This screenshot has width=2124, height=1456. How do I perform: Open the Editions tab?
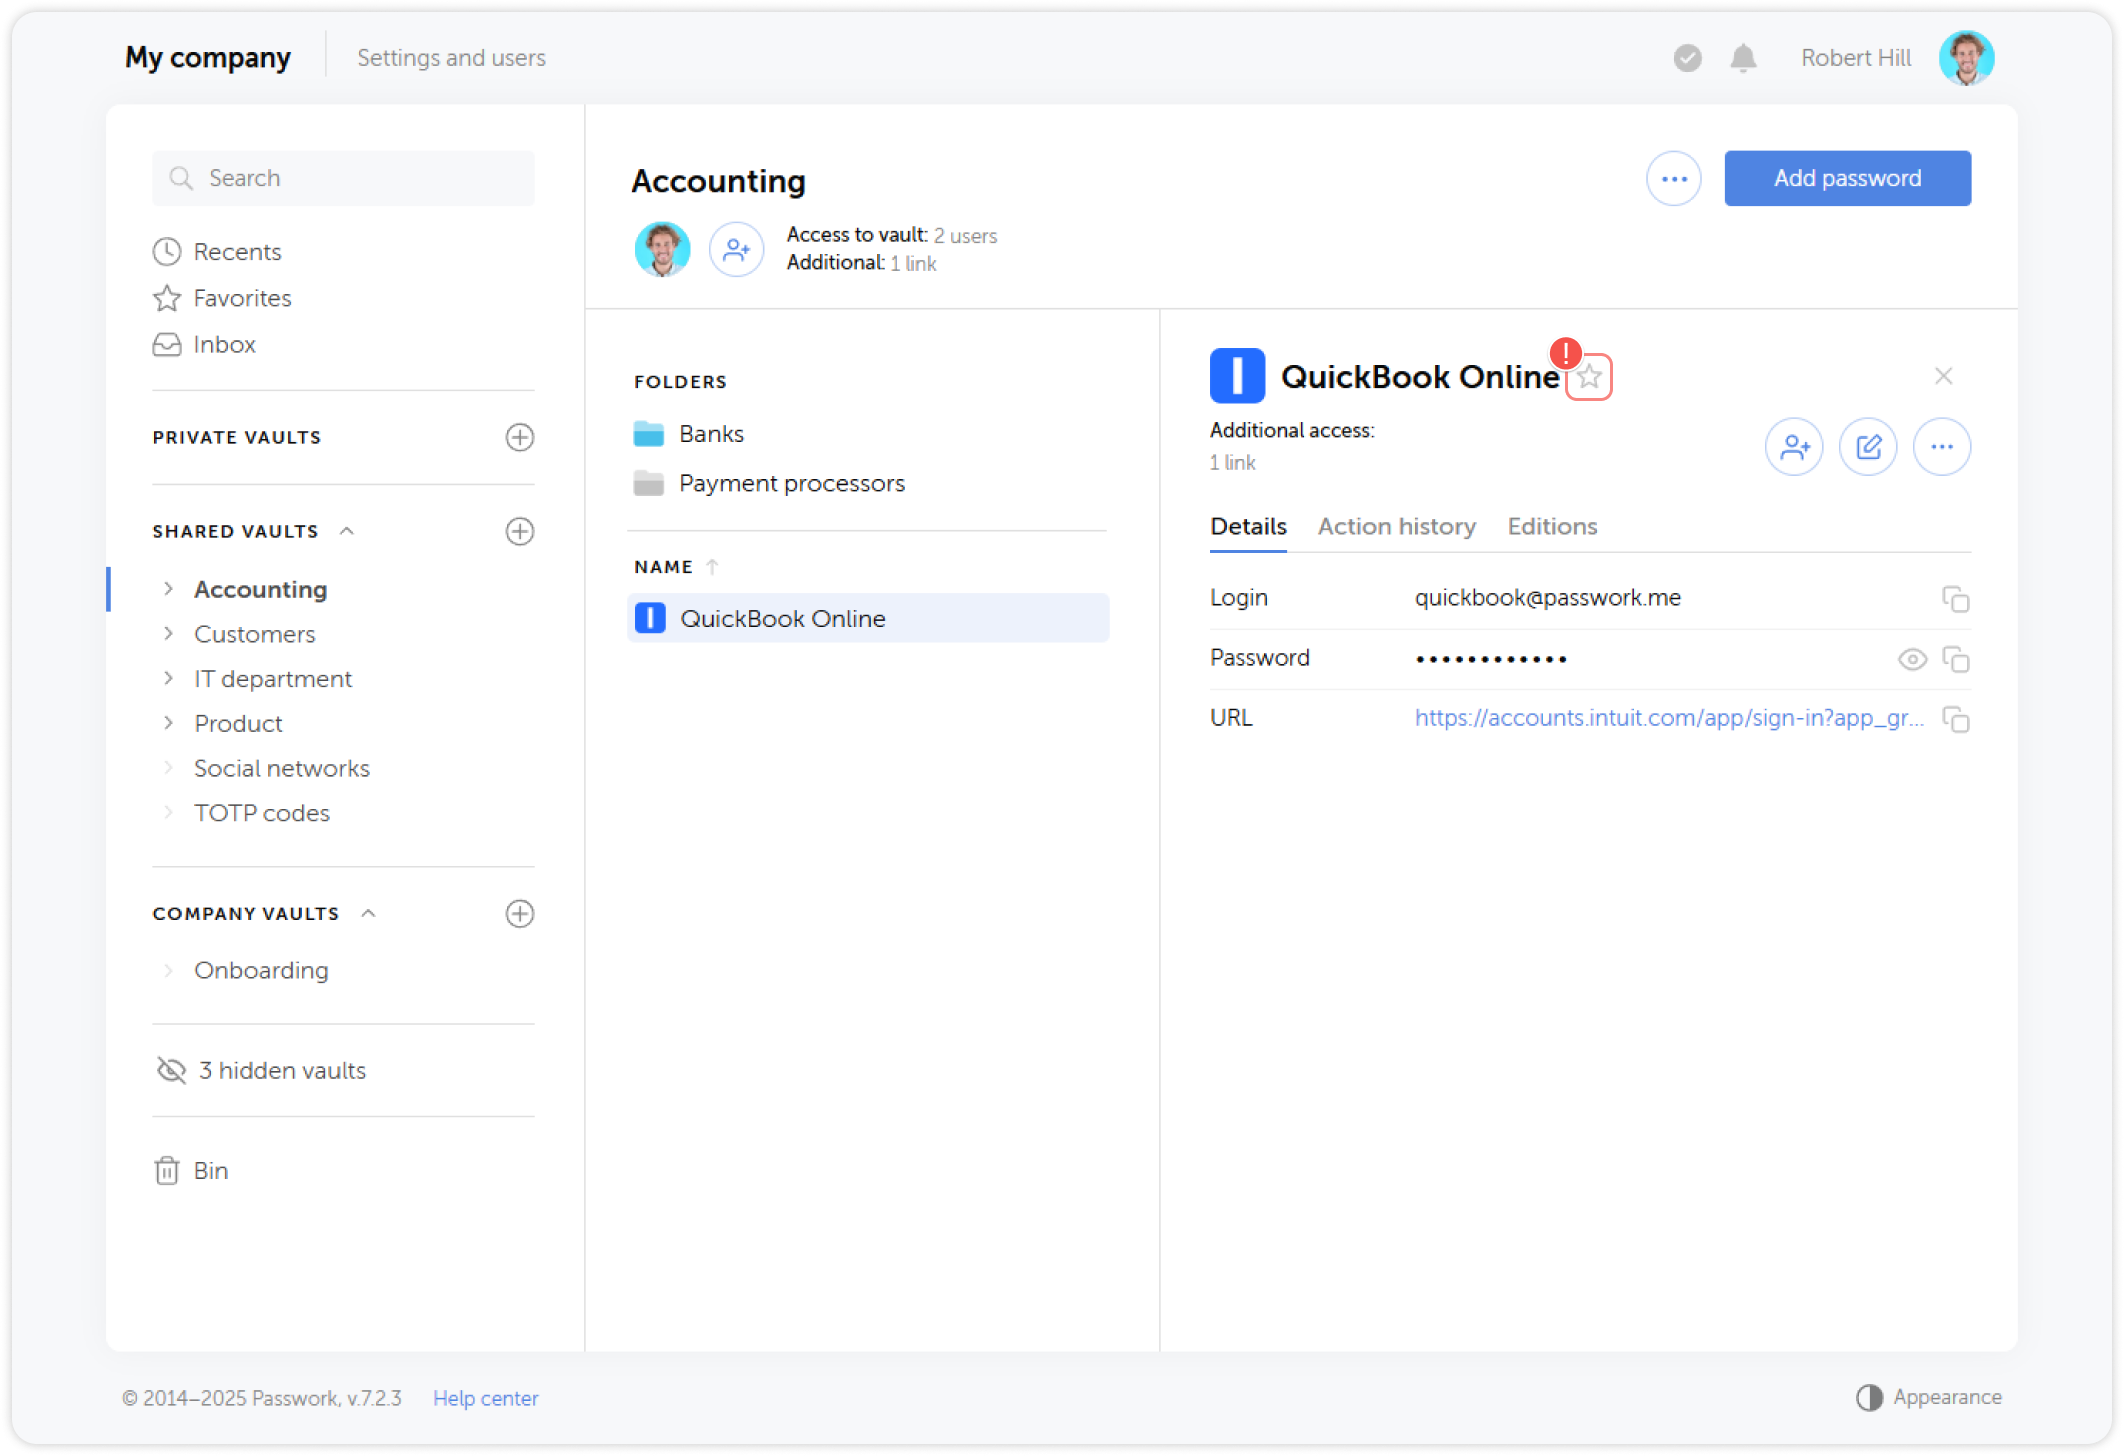point(1551,526)
